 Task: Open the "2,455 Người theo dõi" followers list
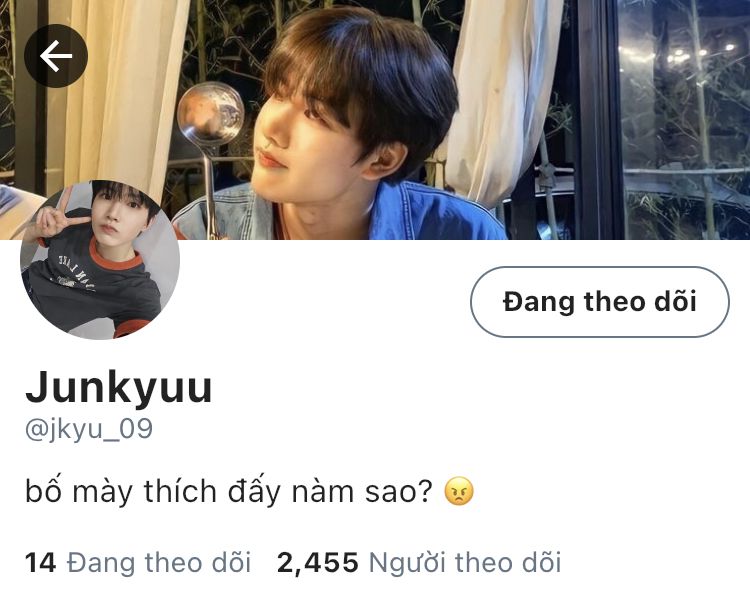click(419, 562)
